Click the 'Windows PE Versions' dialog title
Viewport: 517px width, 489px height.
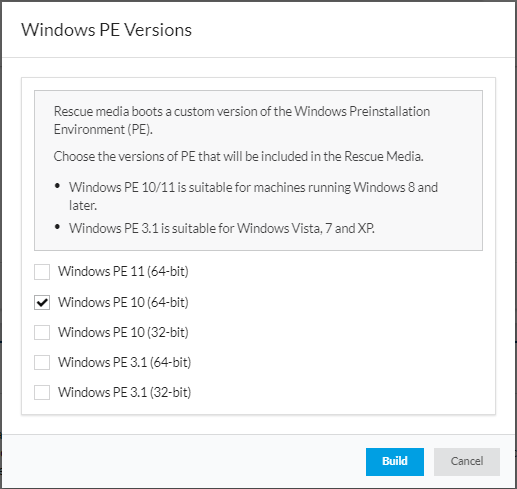107,30
